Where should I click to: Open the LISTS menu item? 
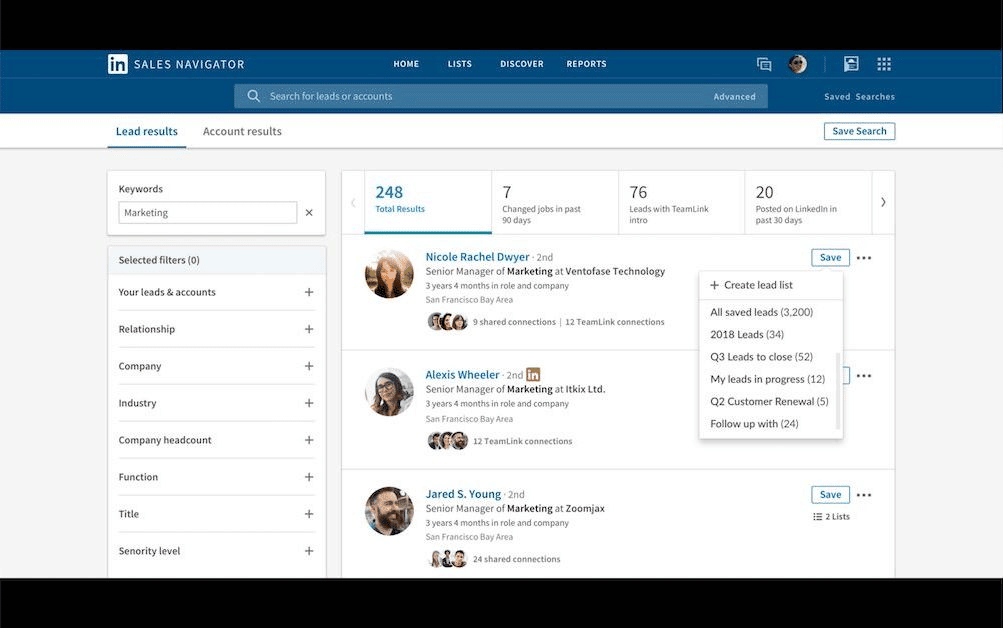[460, 64]
